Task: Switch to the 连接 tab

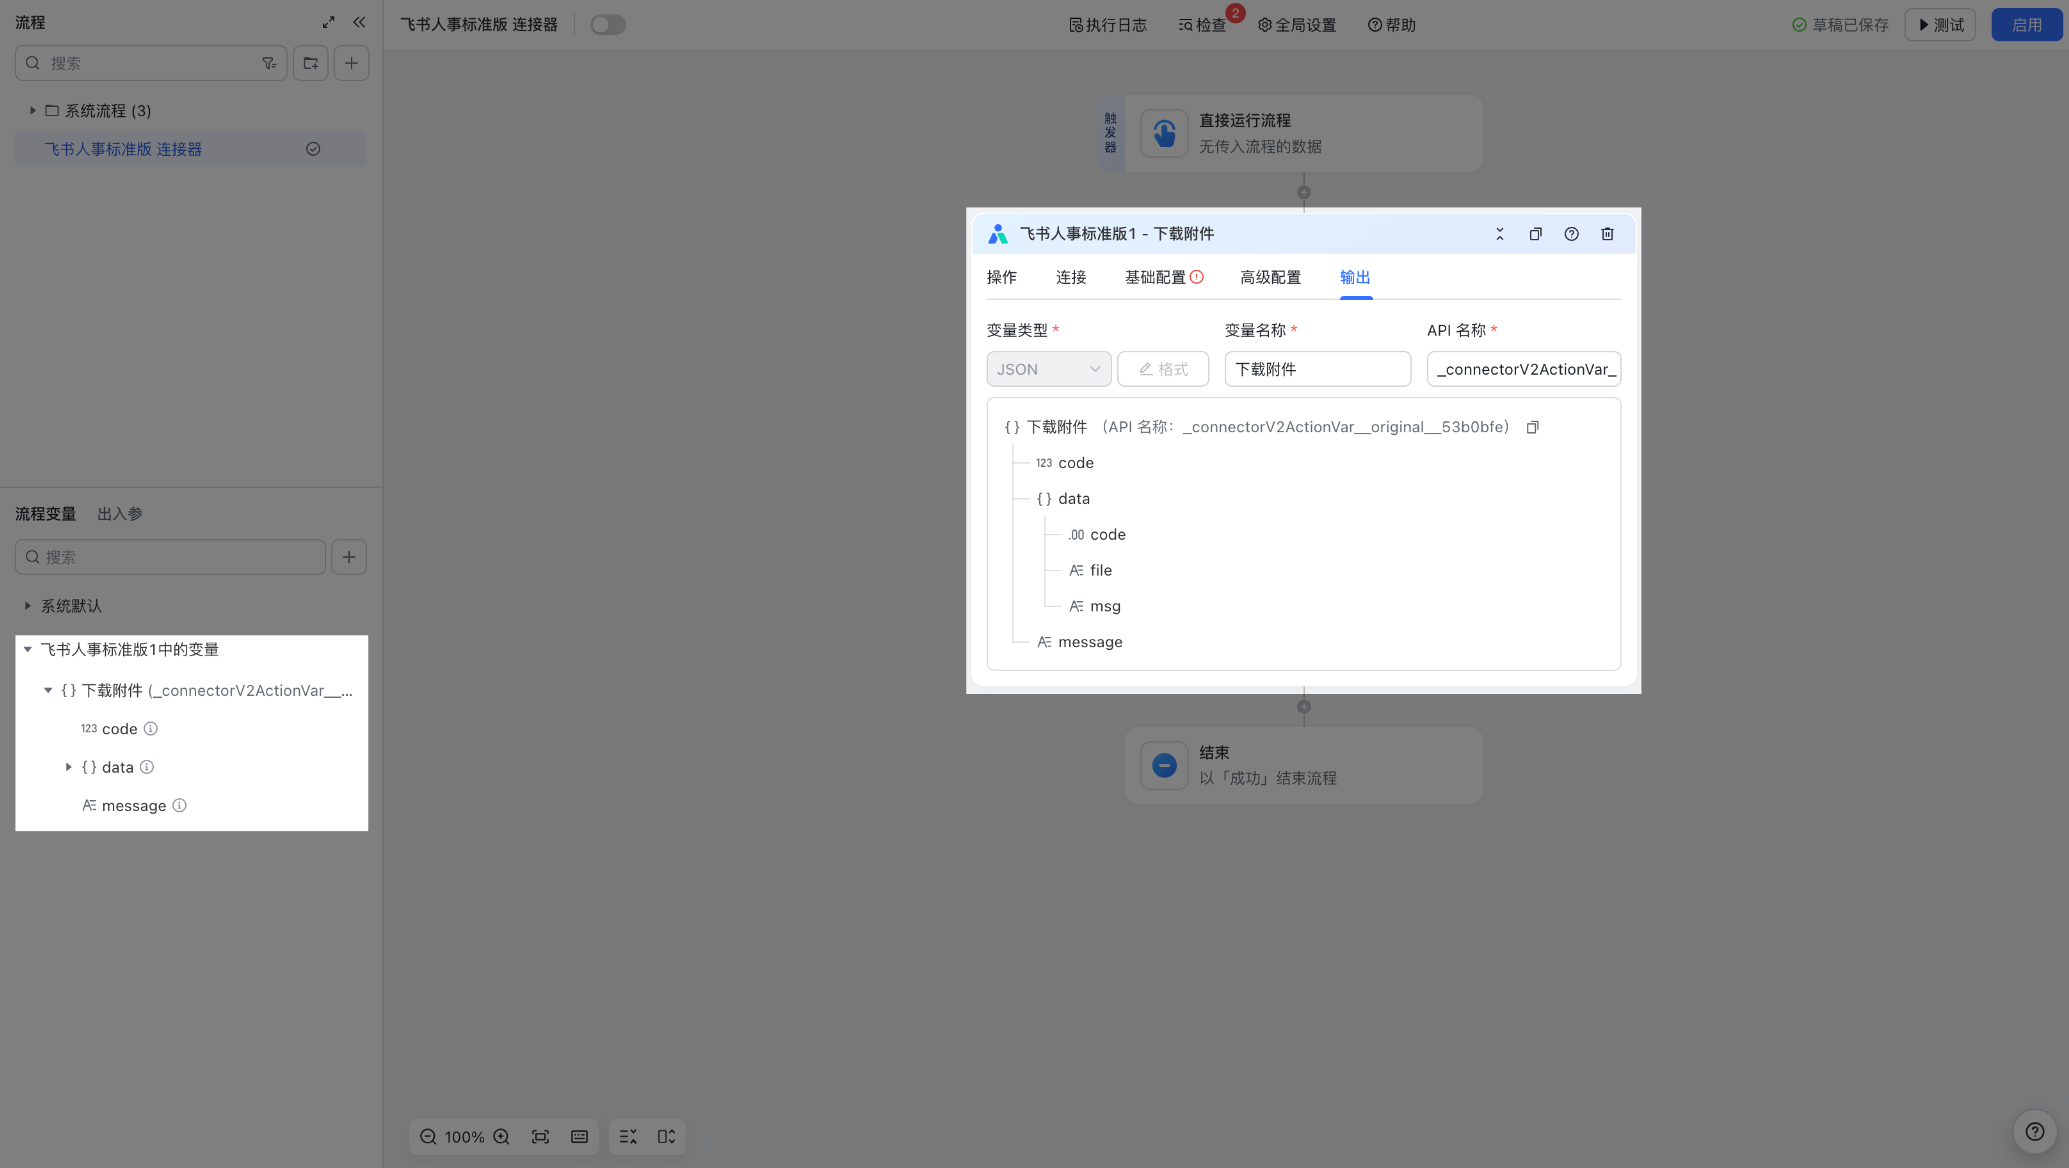Action: click(x=1071, y=277)
